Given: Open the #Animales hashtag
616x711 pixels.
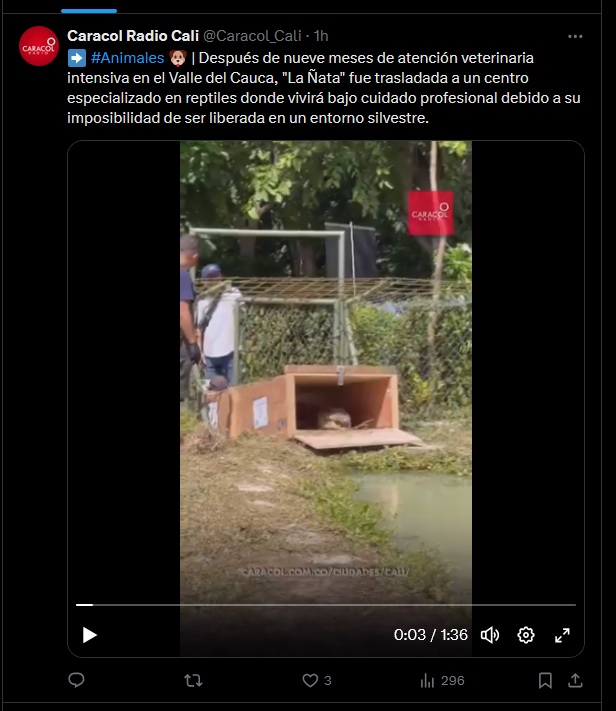Looking at the screenshot, I should pos(127,58).
